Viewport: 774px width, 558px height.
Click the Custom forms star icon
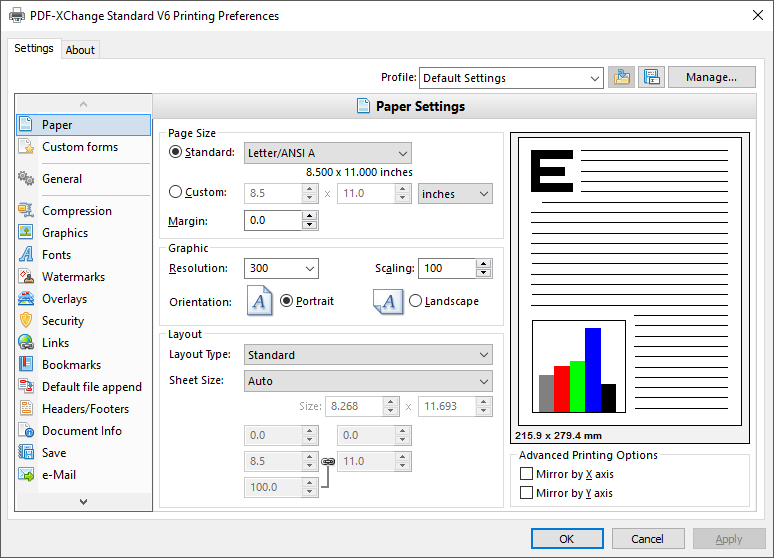26,147
